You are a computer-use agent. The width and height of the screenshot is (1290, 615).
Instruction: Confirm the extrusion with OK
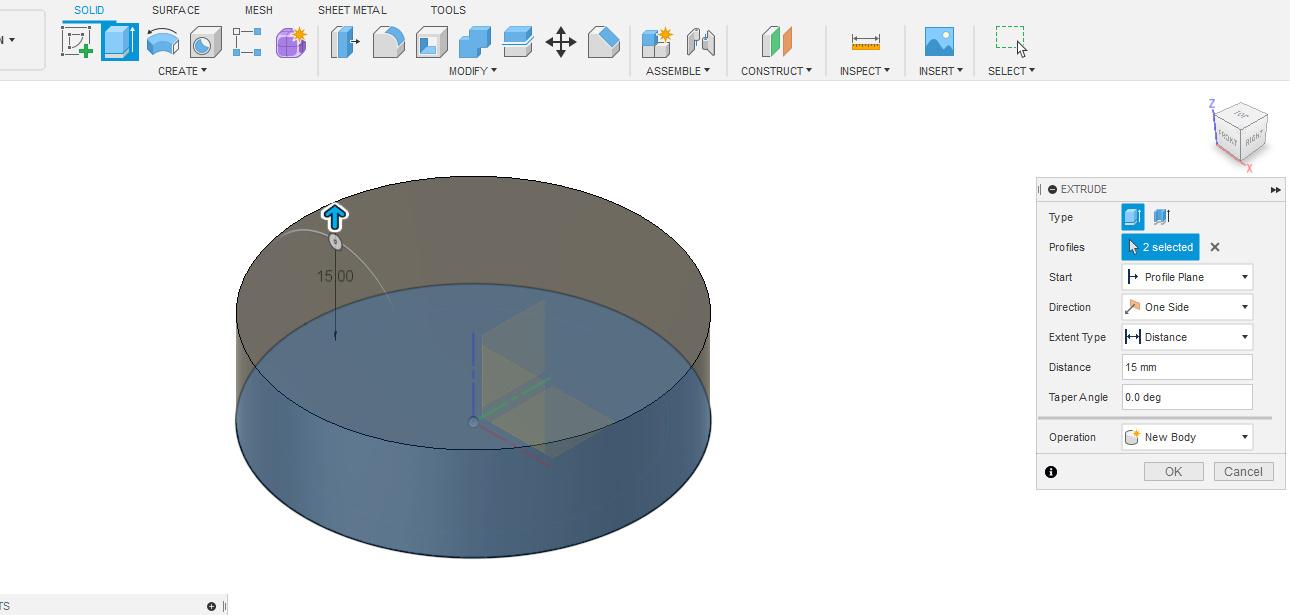[x=1172, y=471]
